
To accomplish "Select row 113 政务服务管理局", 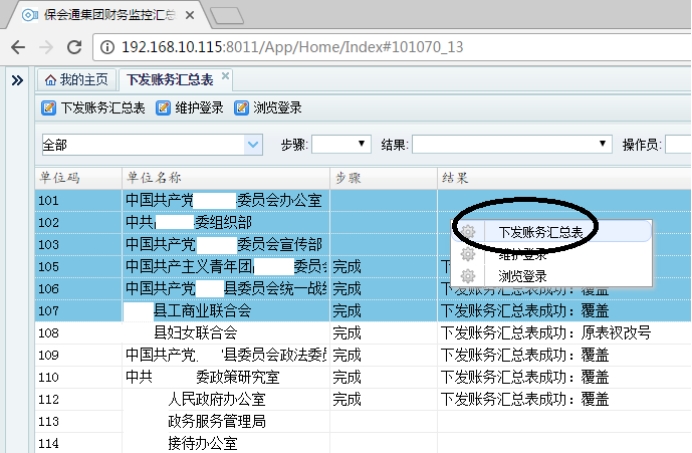I will 363,421.
